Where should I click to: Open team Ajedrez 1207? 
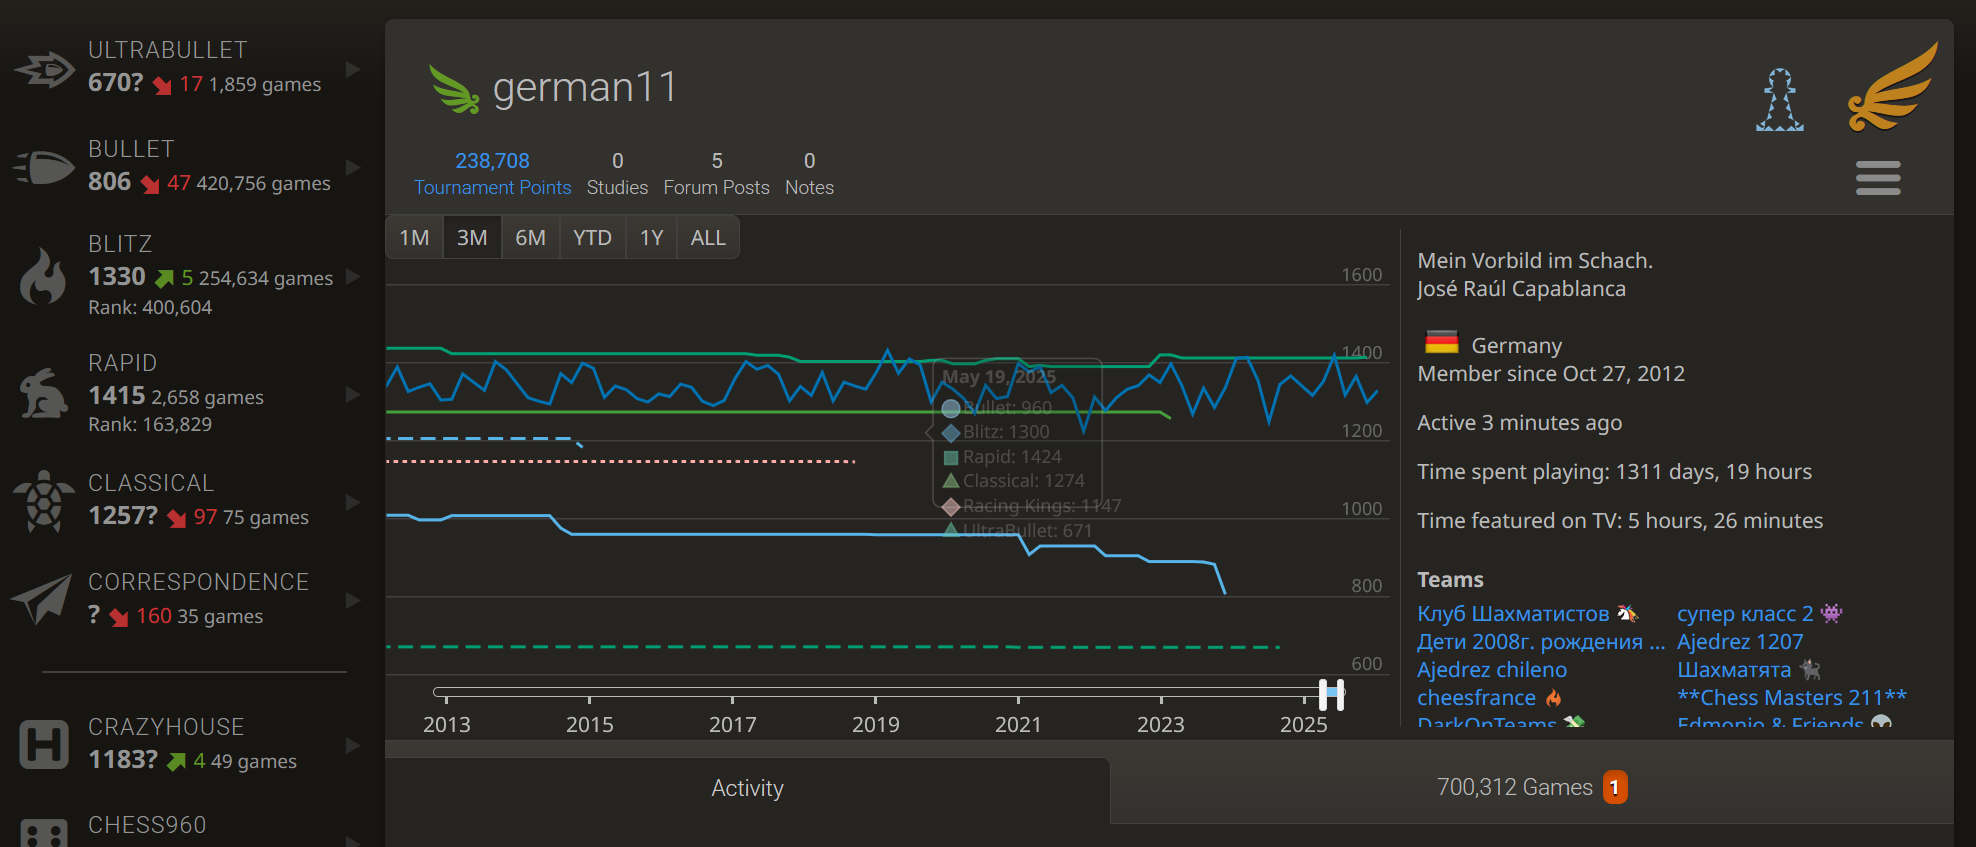[1740, 641]
